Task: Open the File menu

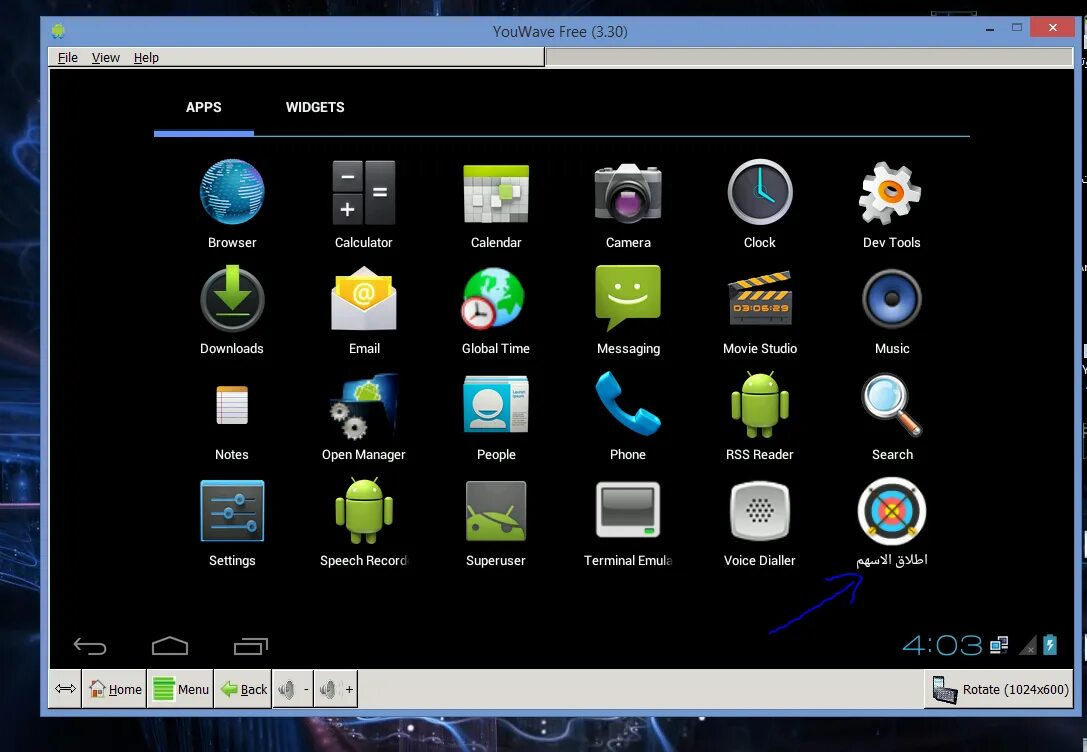Action: pyautogui.click(x=67, y=58)
